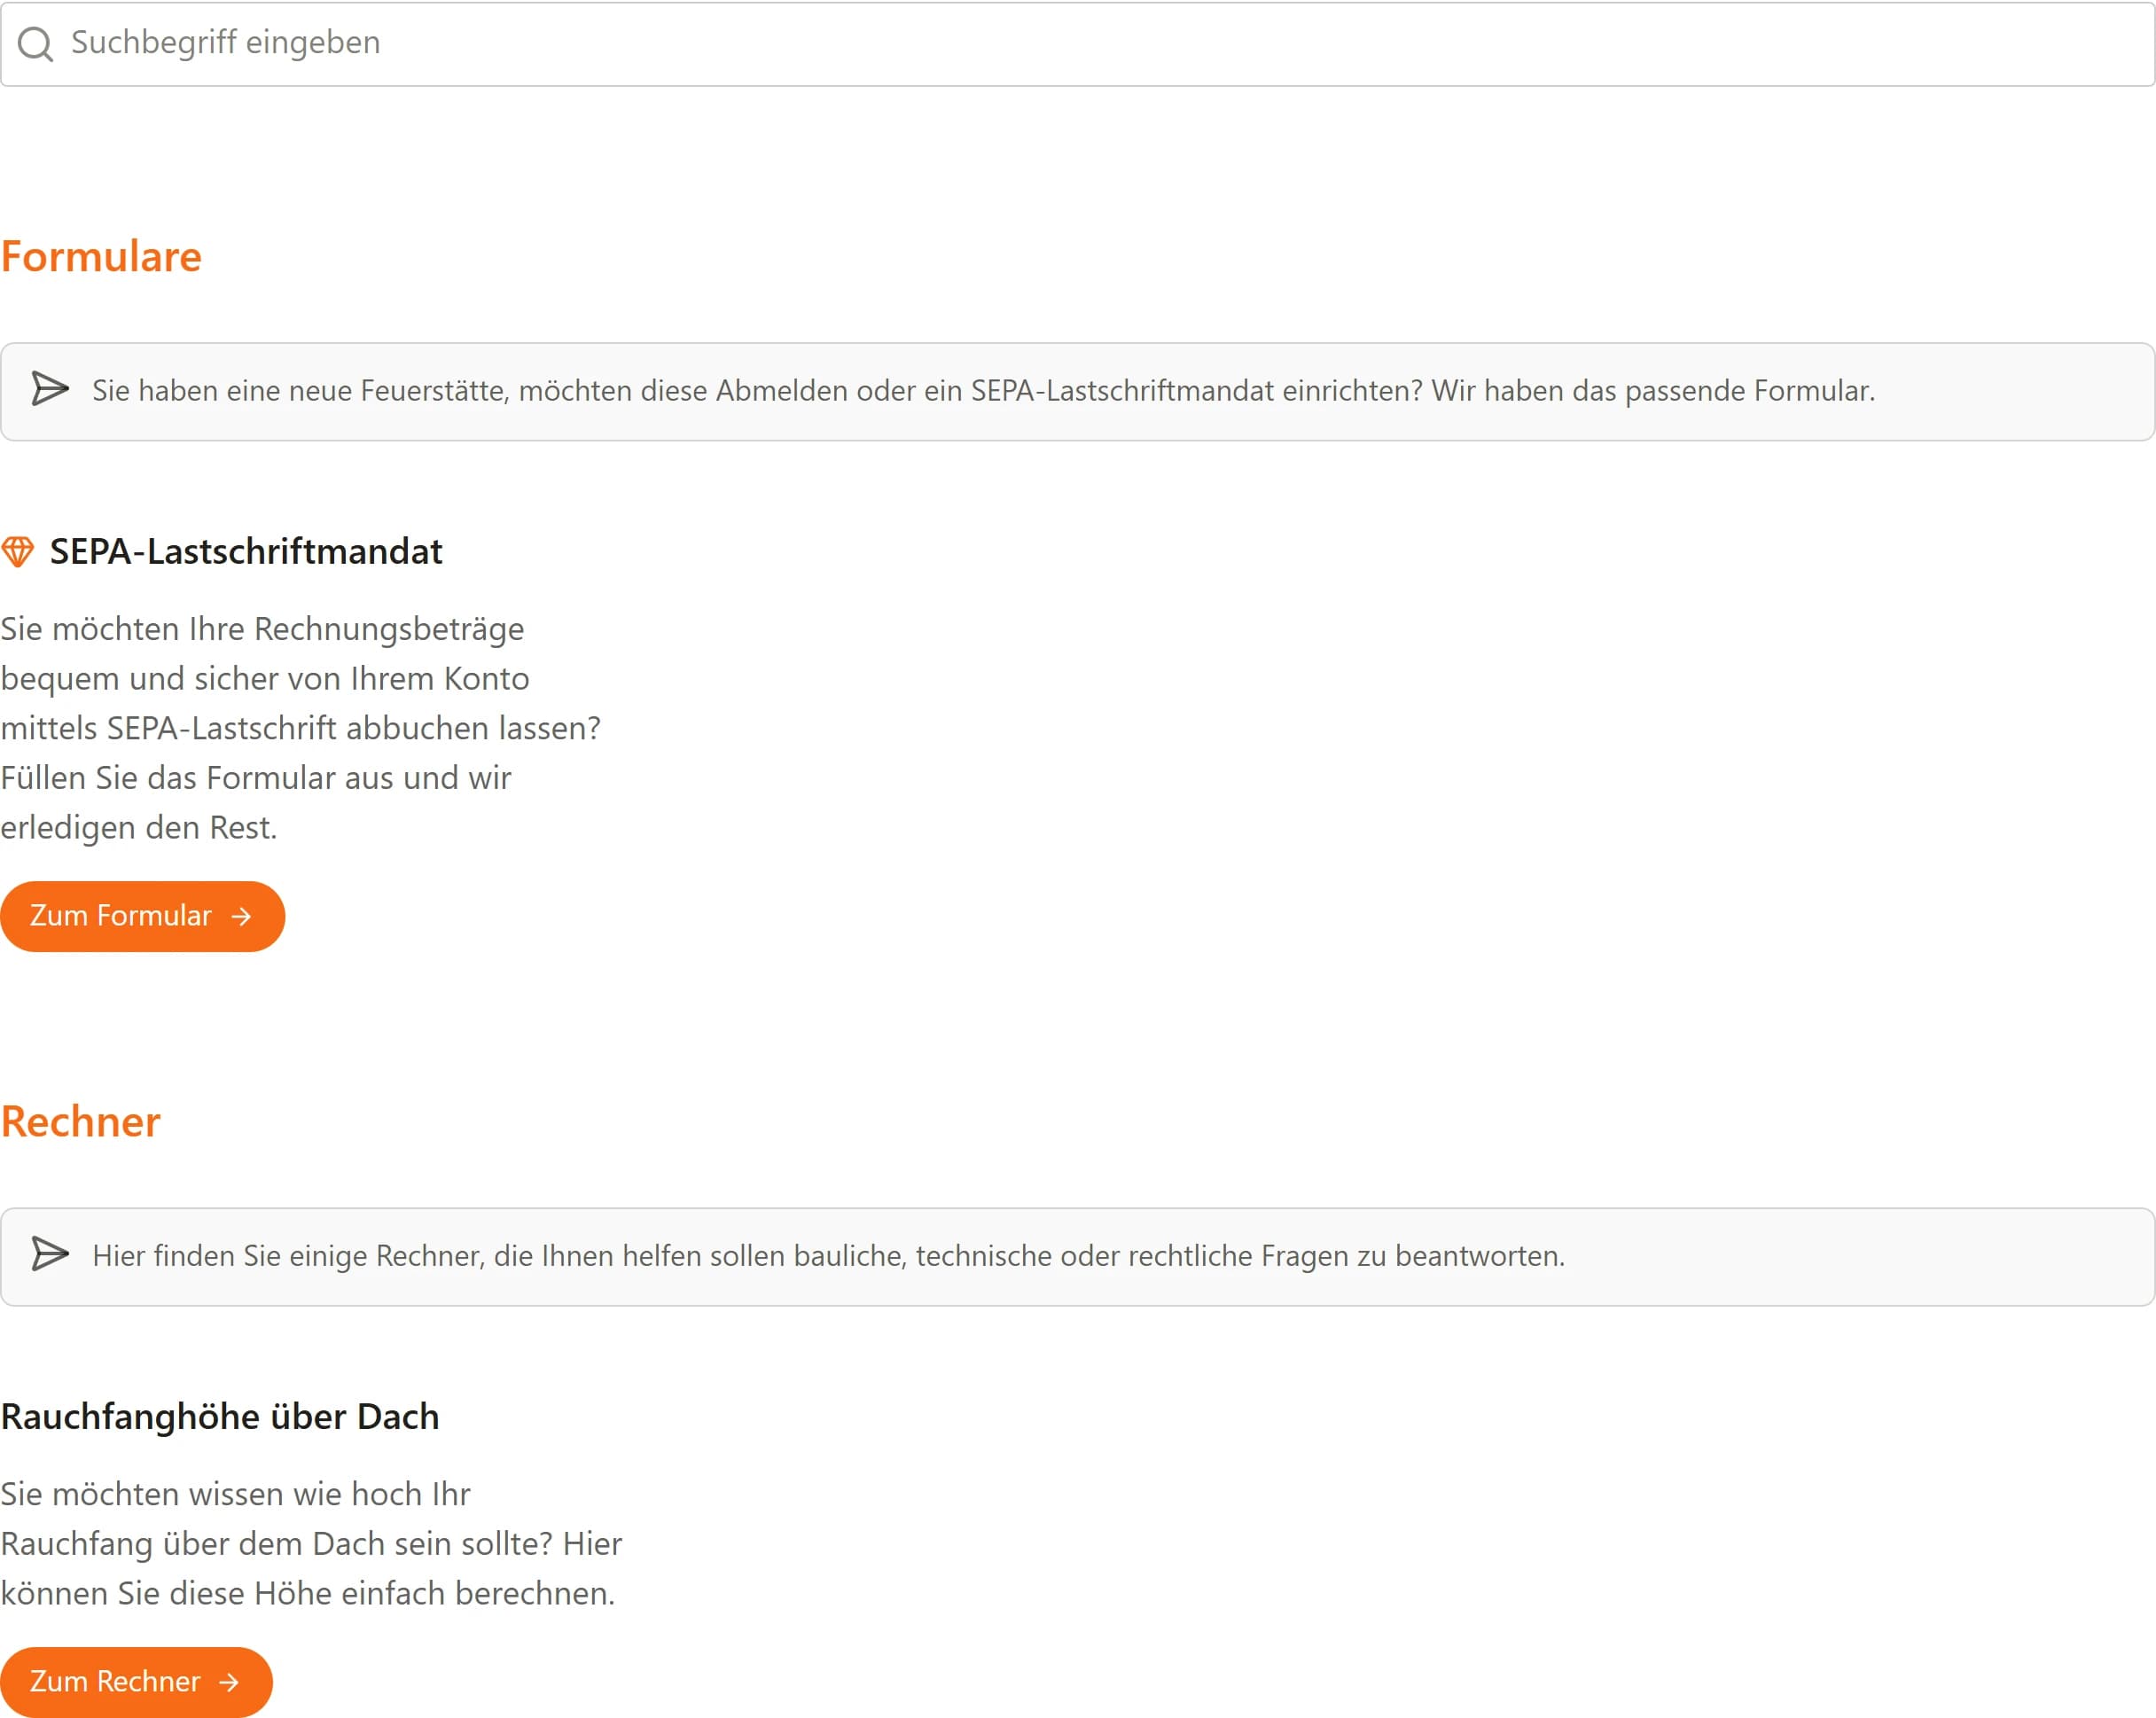The image size is (2156, 1718).
Task: Select the orange Rechner section heading
Action: [x=80, y=1121]
